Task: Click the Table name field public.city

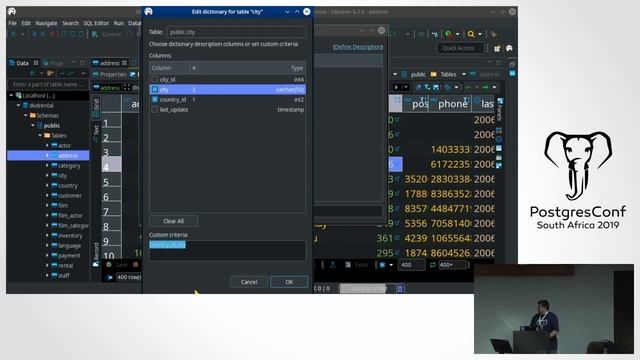Action: tap(236, 32)
